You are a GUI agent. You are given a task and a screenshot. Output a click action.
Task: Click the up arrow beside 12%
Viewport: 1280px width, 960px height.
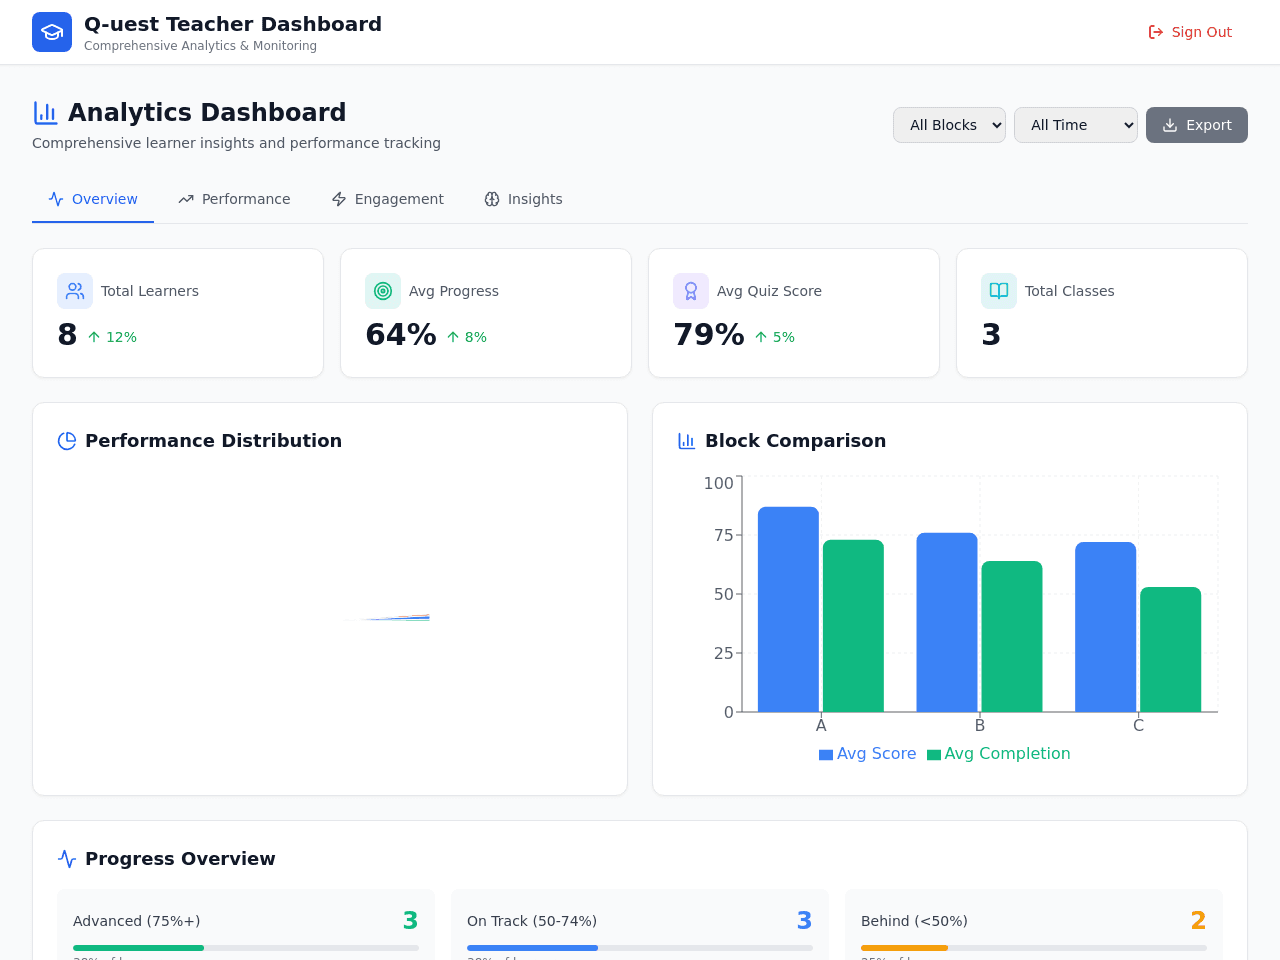(94, 337)
